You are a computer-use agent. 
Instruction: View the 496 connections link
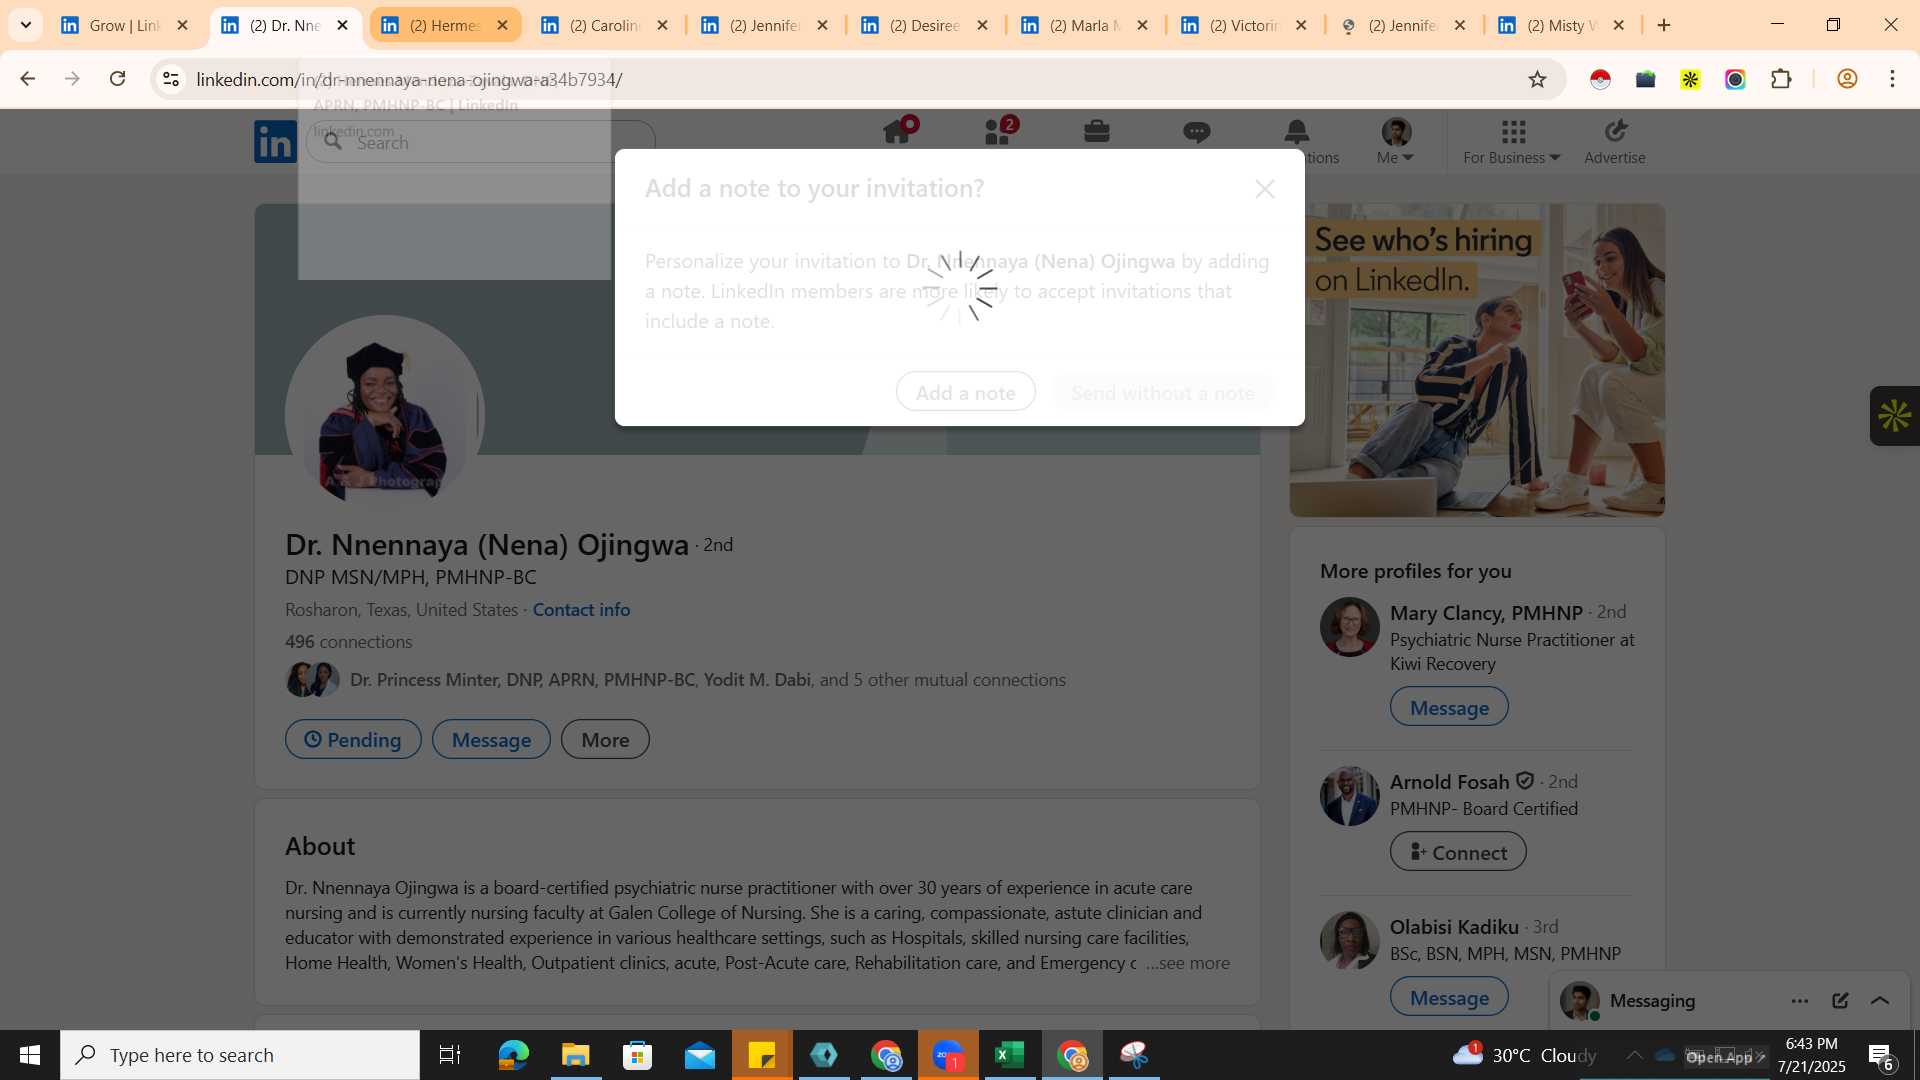(348, 642)
